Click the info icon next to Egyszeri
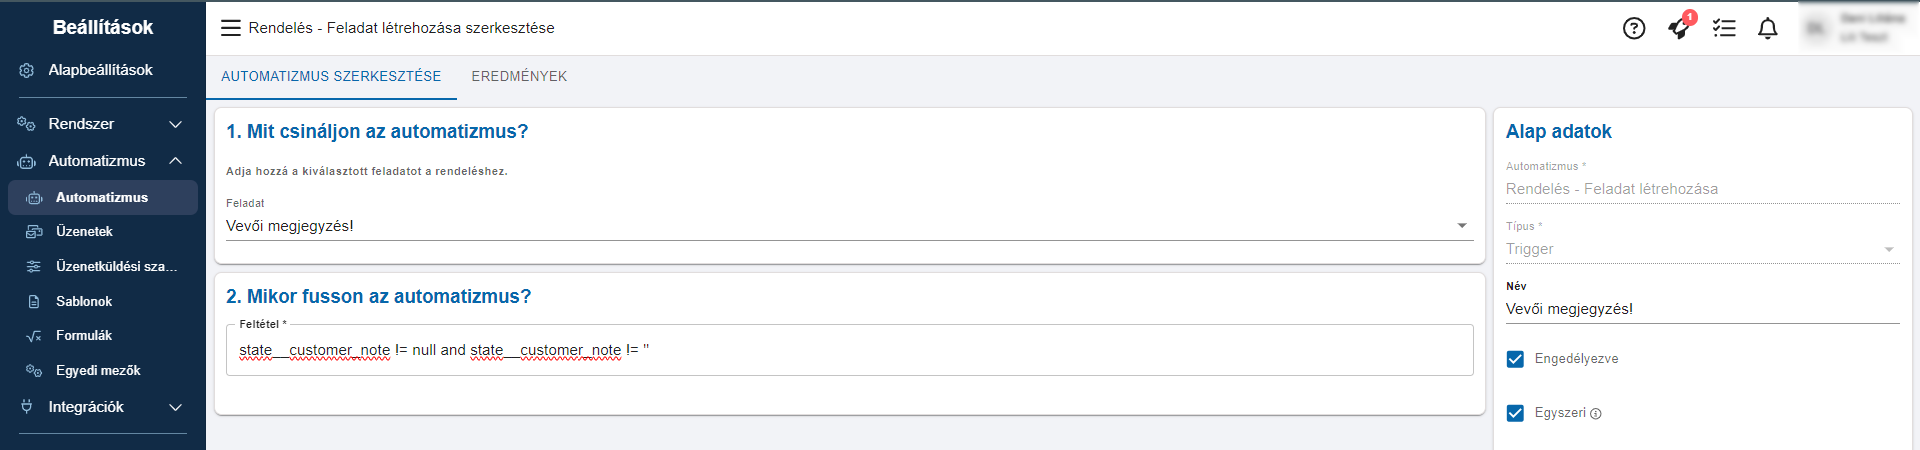The width and height of the screenshot is (1920, 450). coord(1596,414)
